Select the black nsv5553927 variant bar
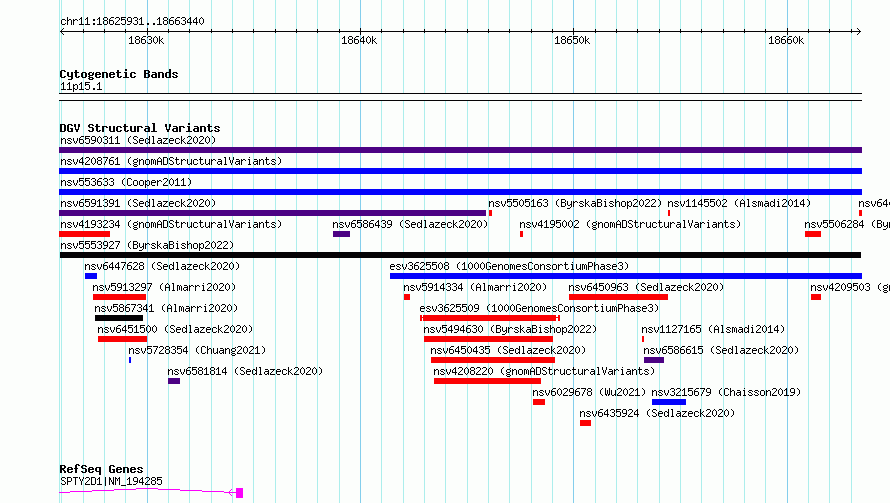The height and width of the screenshot is (503, 890). point(460,255)
